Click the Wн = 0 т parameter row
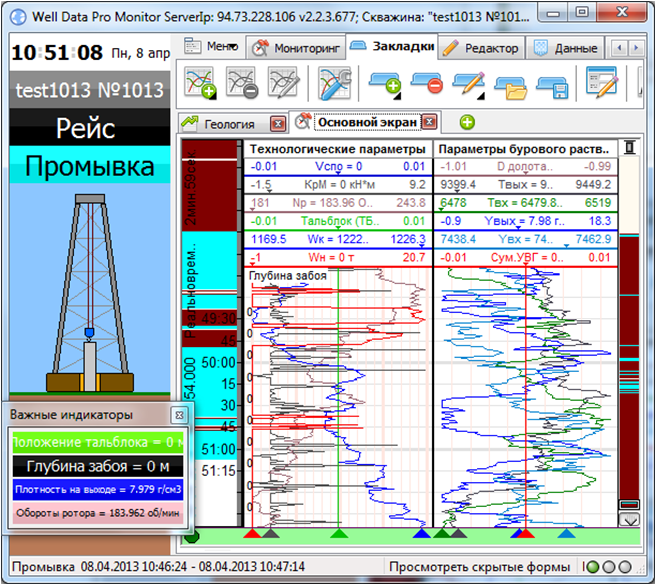 (x=338, y=258)
